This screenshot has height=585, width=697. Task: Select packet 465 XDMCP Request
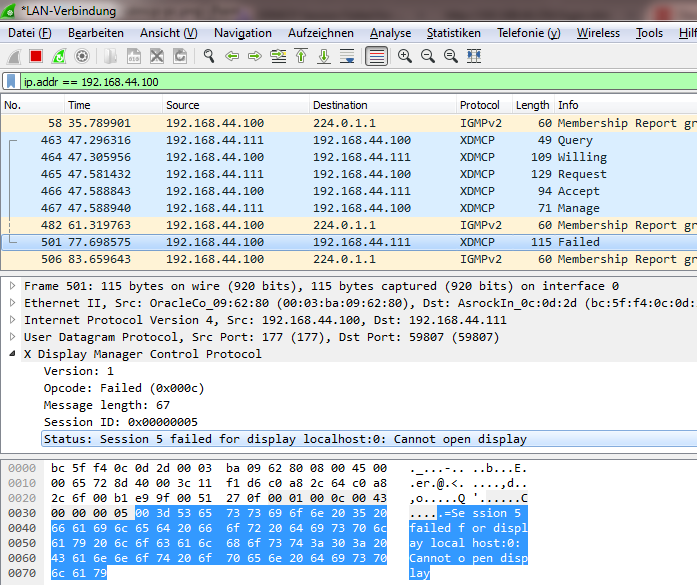pyautogui.click(x=349, y=174)
